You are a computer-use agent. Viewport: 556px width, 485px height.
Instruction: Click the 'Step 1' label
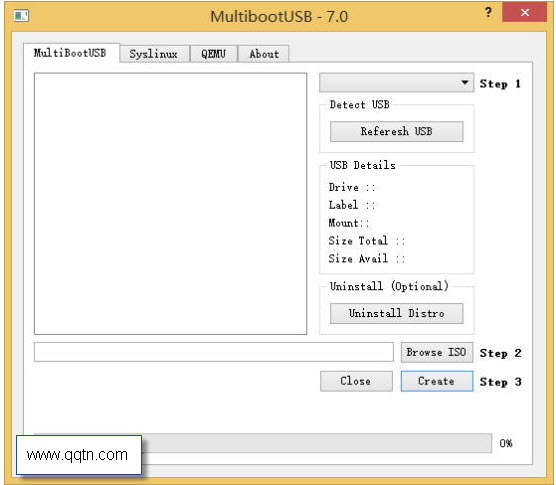(x=500, y=84)
